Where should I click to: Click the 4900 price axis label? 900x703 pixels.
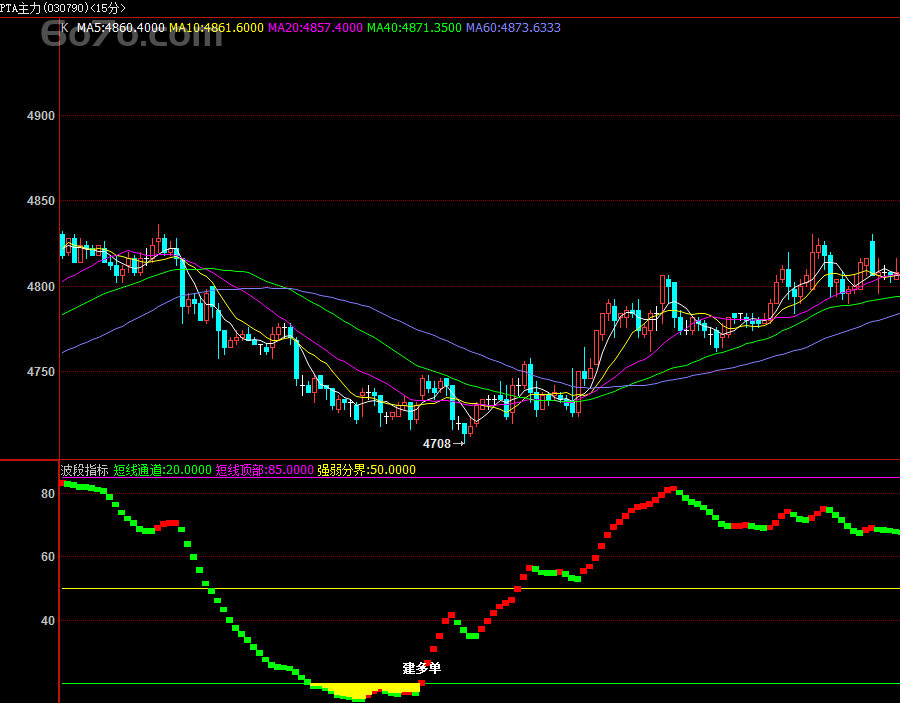[41, 116]
